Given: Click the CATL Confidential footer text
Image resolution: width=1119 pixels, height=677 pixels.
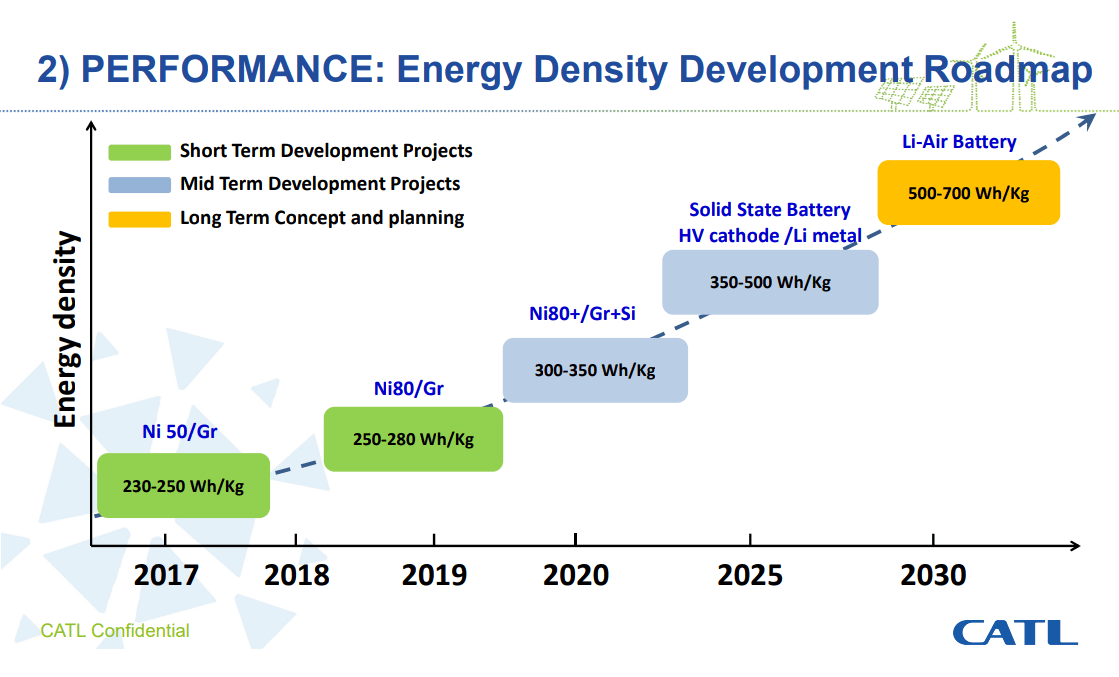Looking at the screenshot, I should [113, 630].
